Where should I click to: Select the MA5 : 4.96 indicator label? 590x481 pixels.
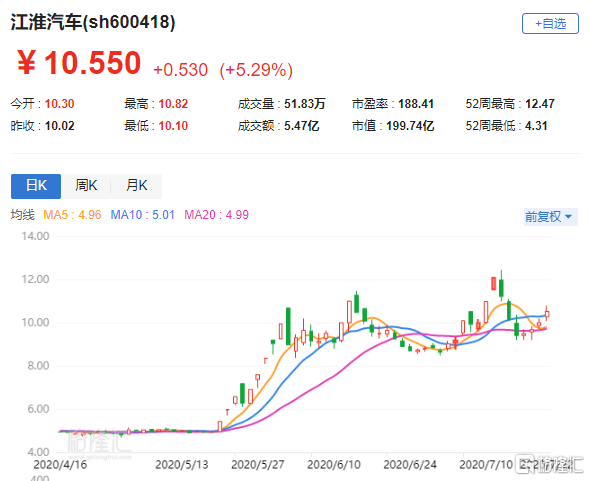(72, 215)
